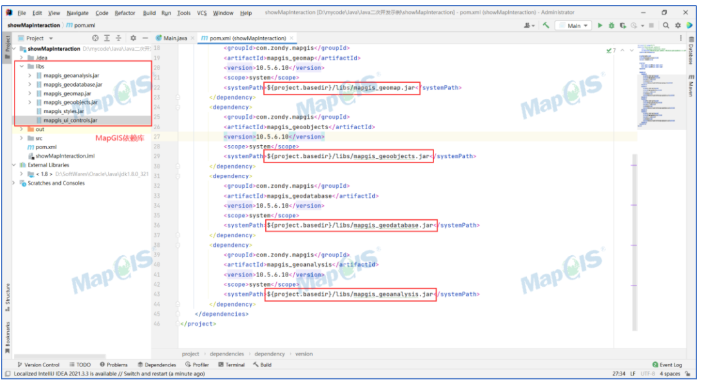
Task: Expand the src folder node
Action: 21,138
